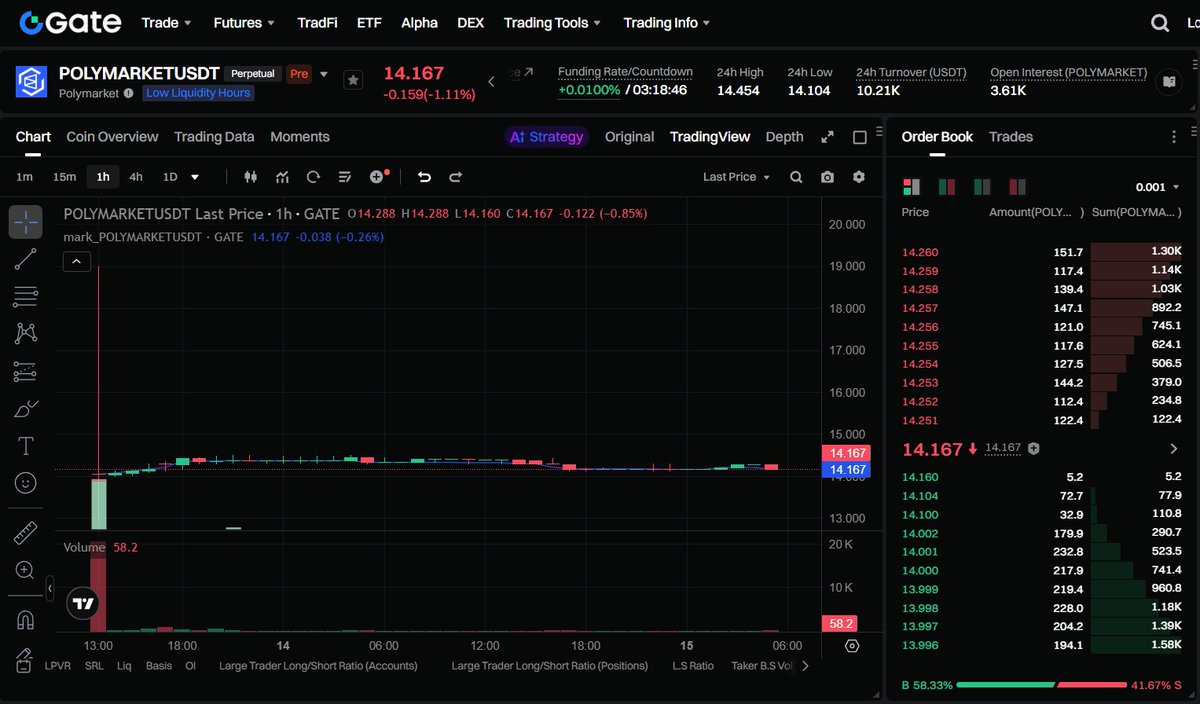Open the emoji icons tool

[x=26, y=483]
